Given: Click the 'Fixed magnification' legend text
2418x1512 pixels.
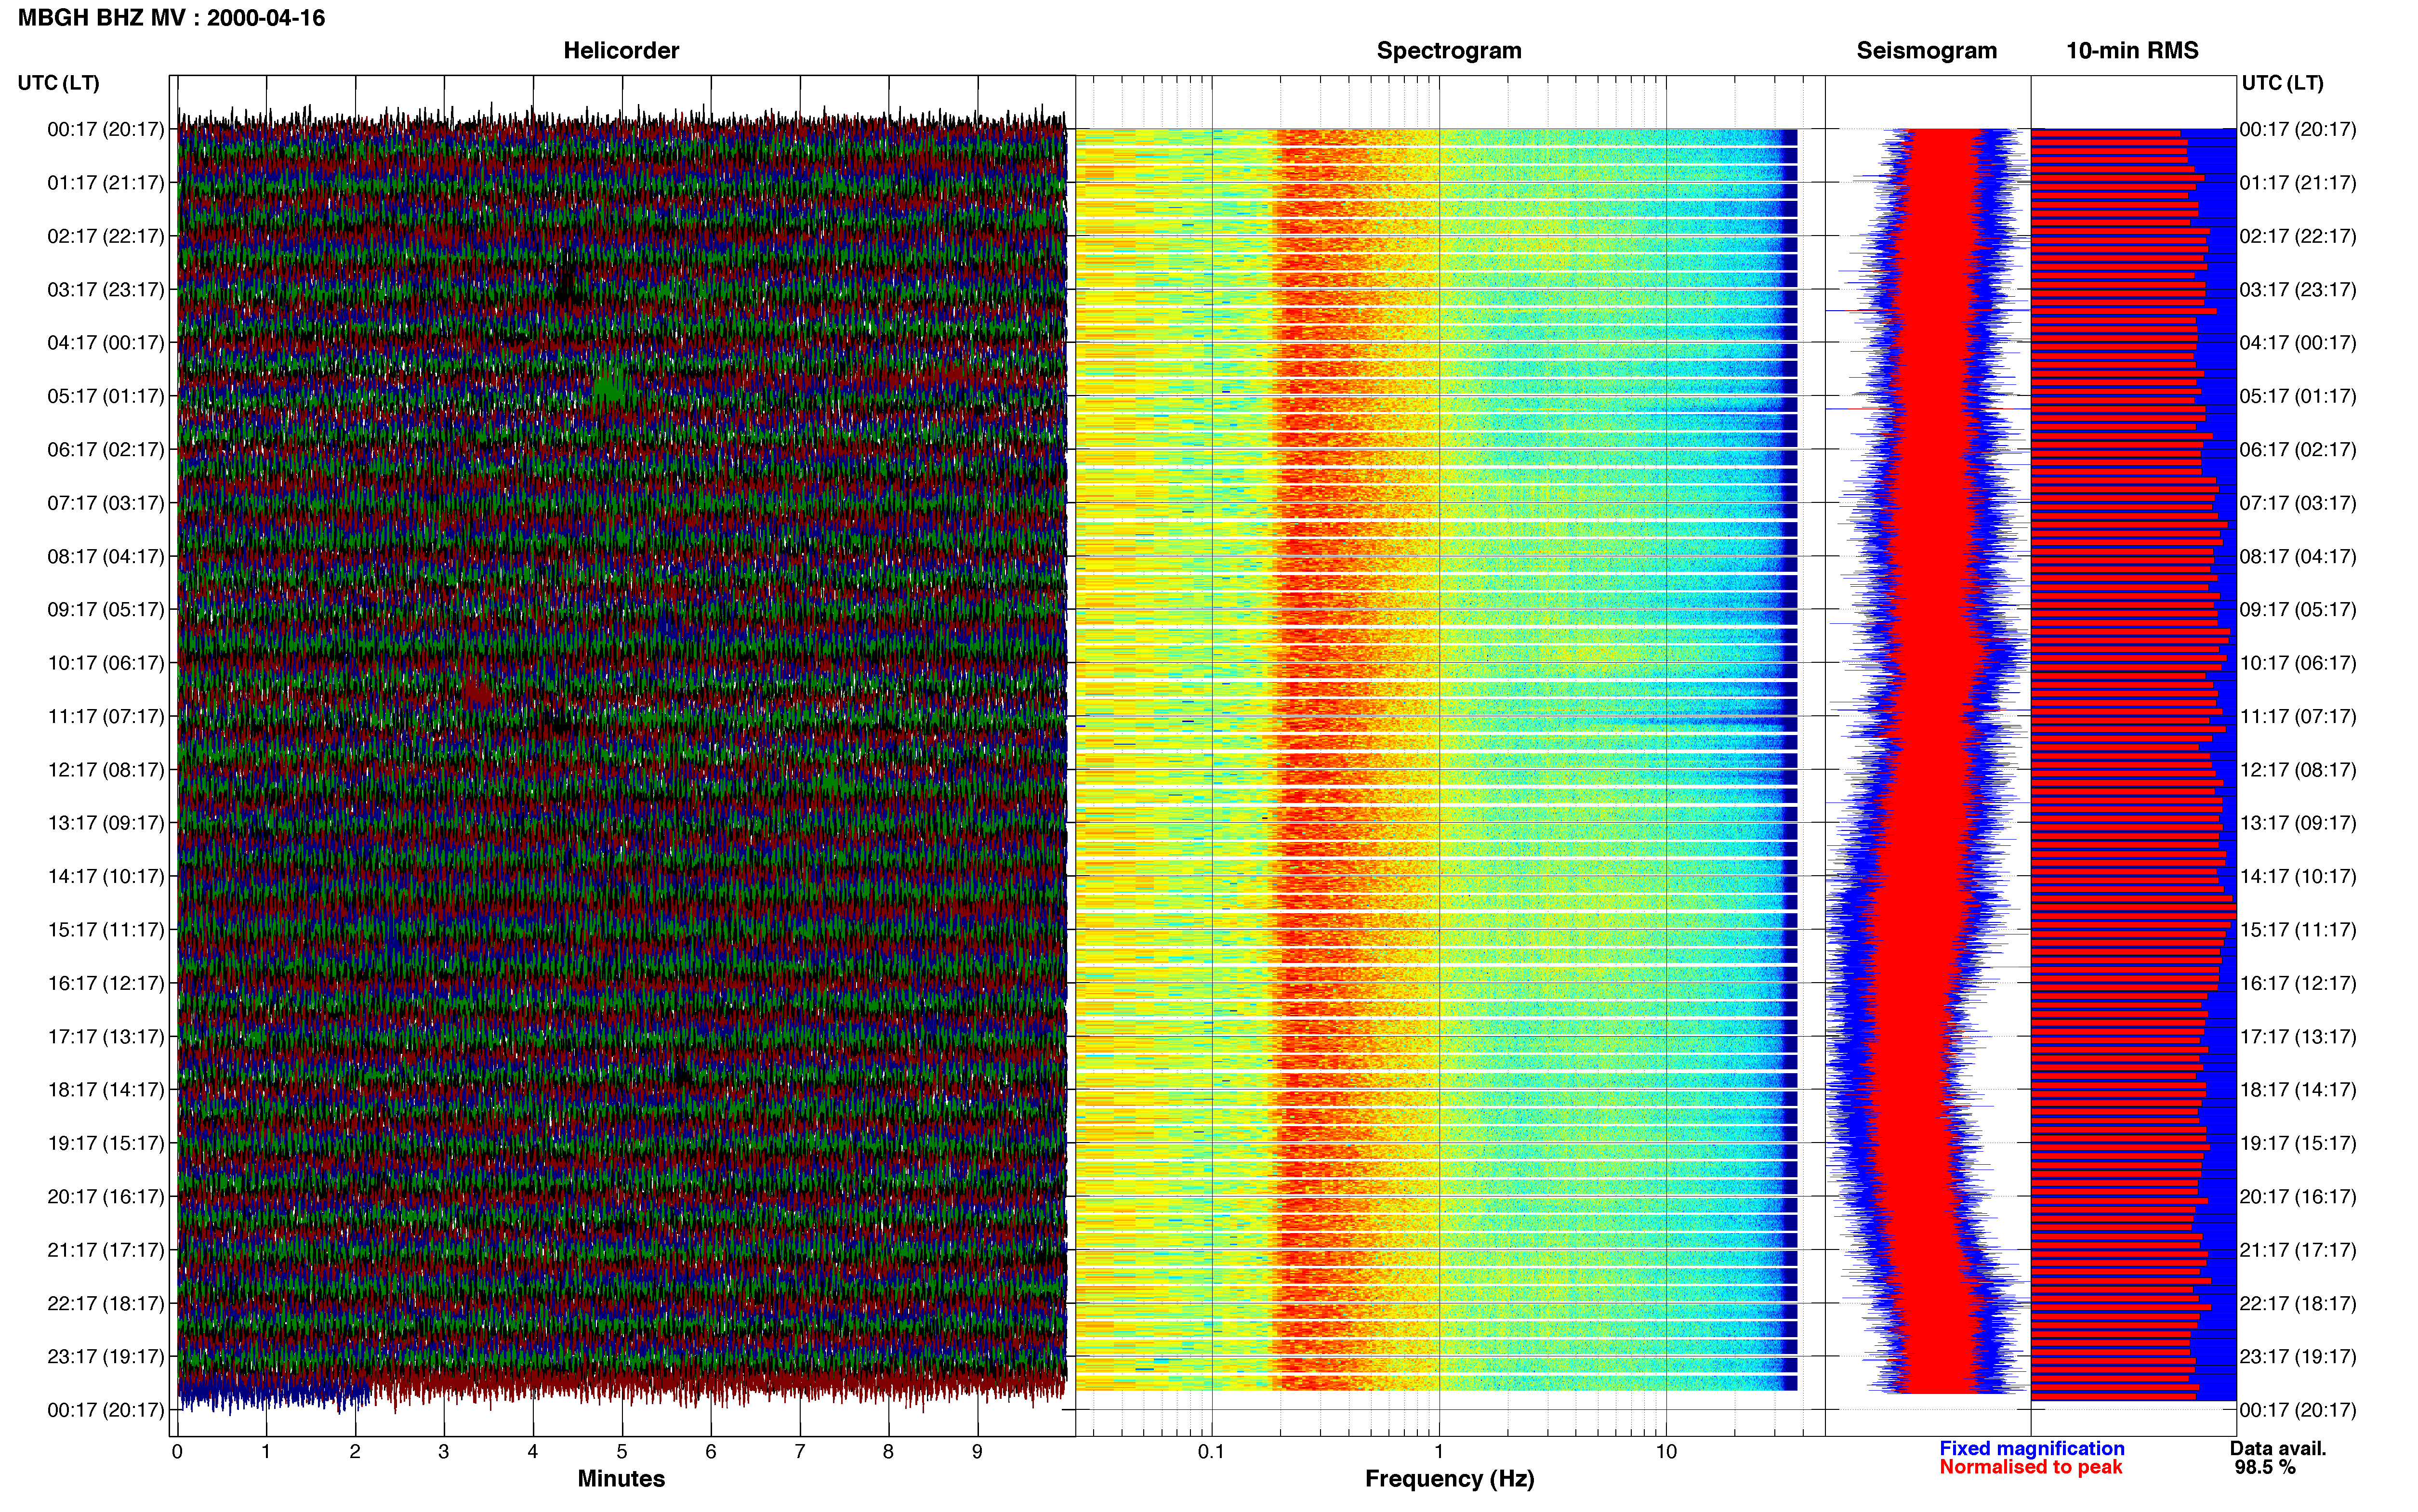Looking at the screenshot, I should 2031,1448.
